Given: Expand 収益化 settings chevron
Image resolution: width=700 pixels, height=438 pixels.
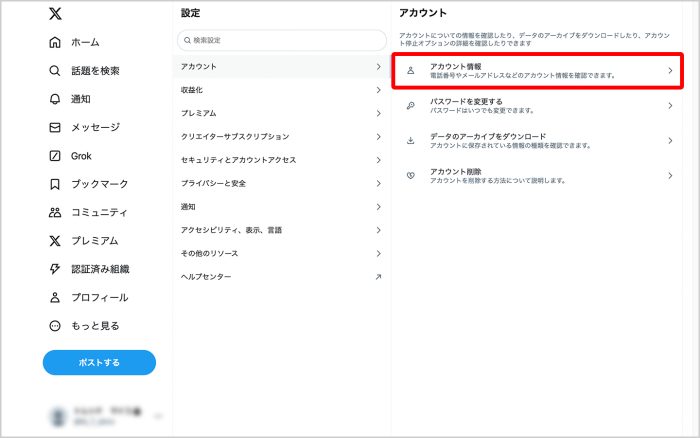Looking at the screenshot, I should pos(378,90).
